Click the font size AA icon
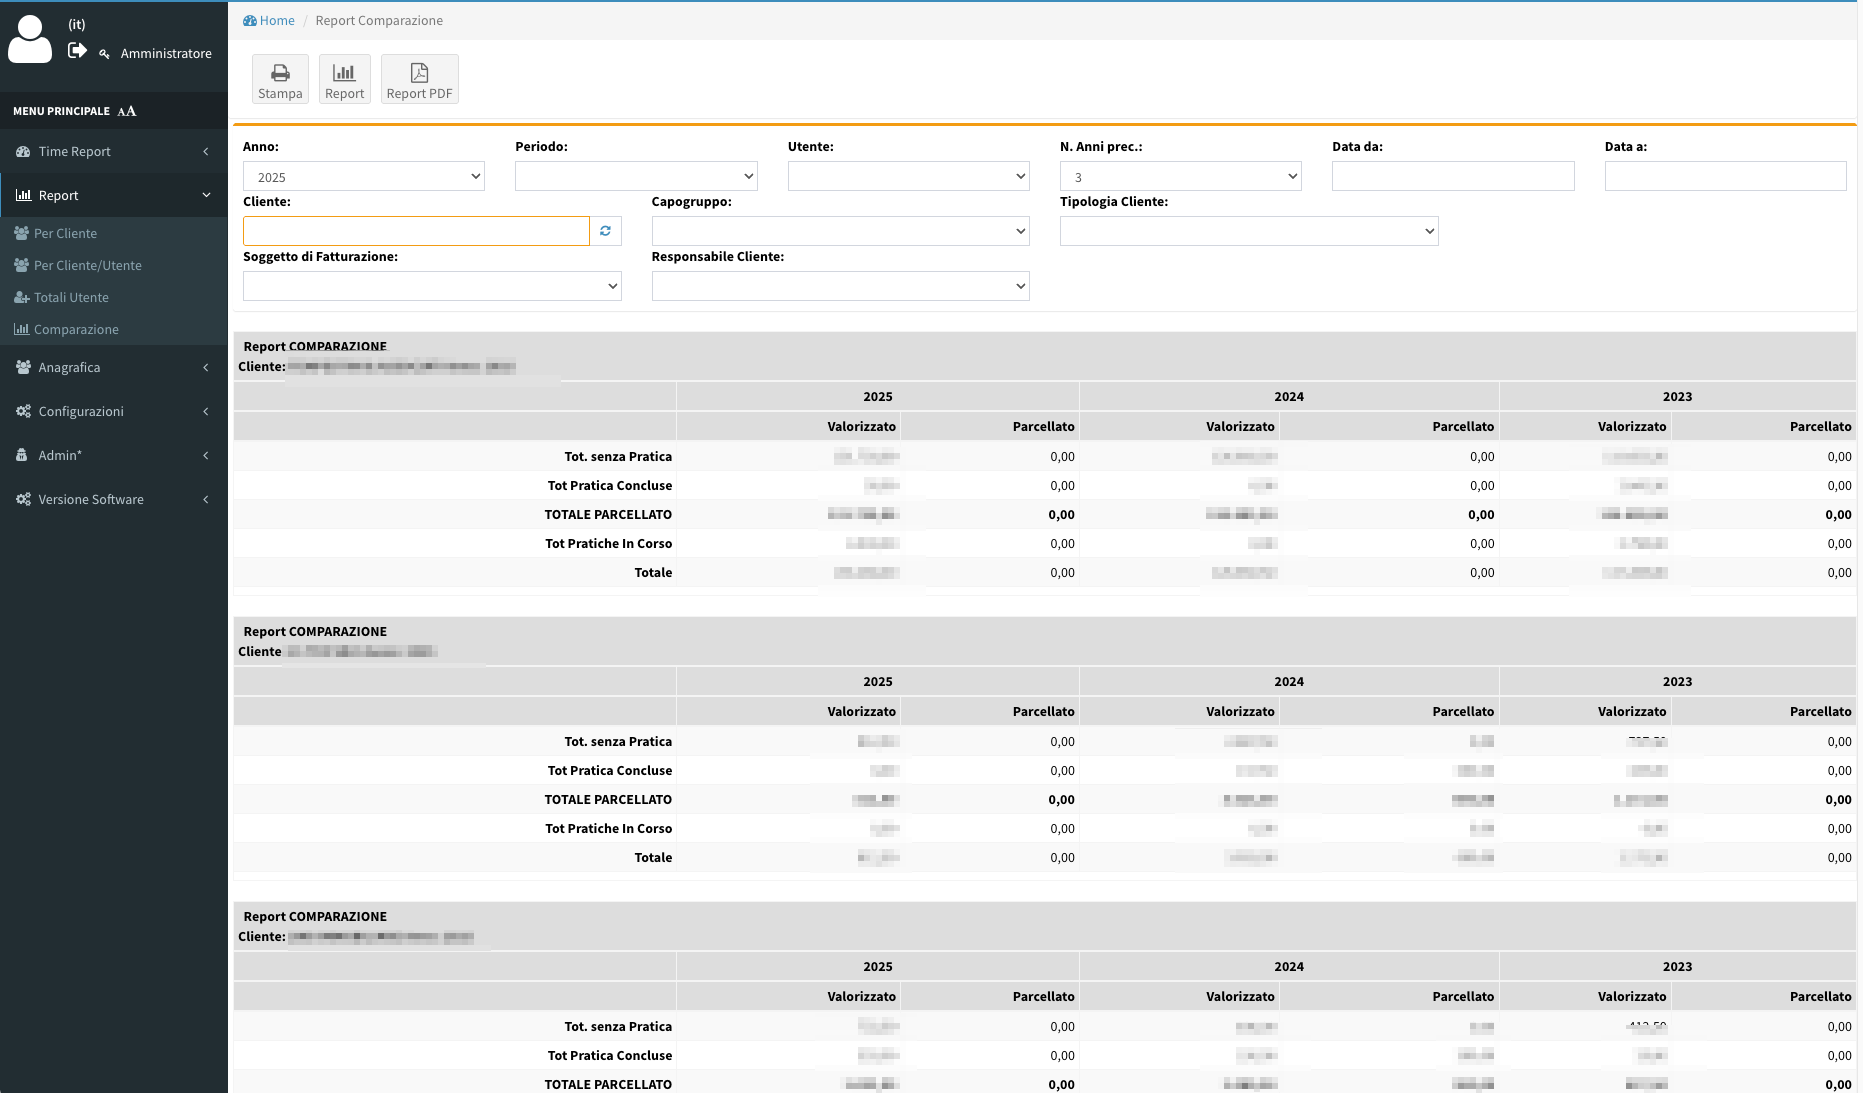This screenshot has height=1093, width=1863. tap(127, 111)
